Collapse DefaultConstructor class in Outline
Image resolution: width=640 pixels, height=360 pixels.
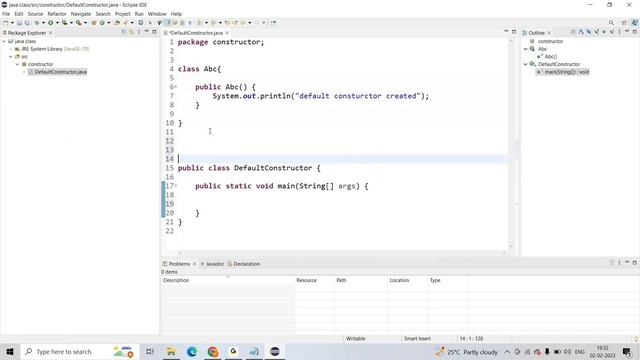point(526,64)
